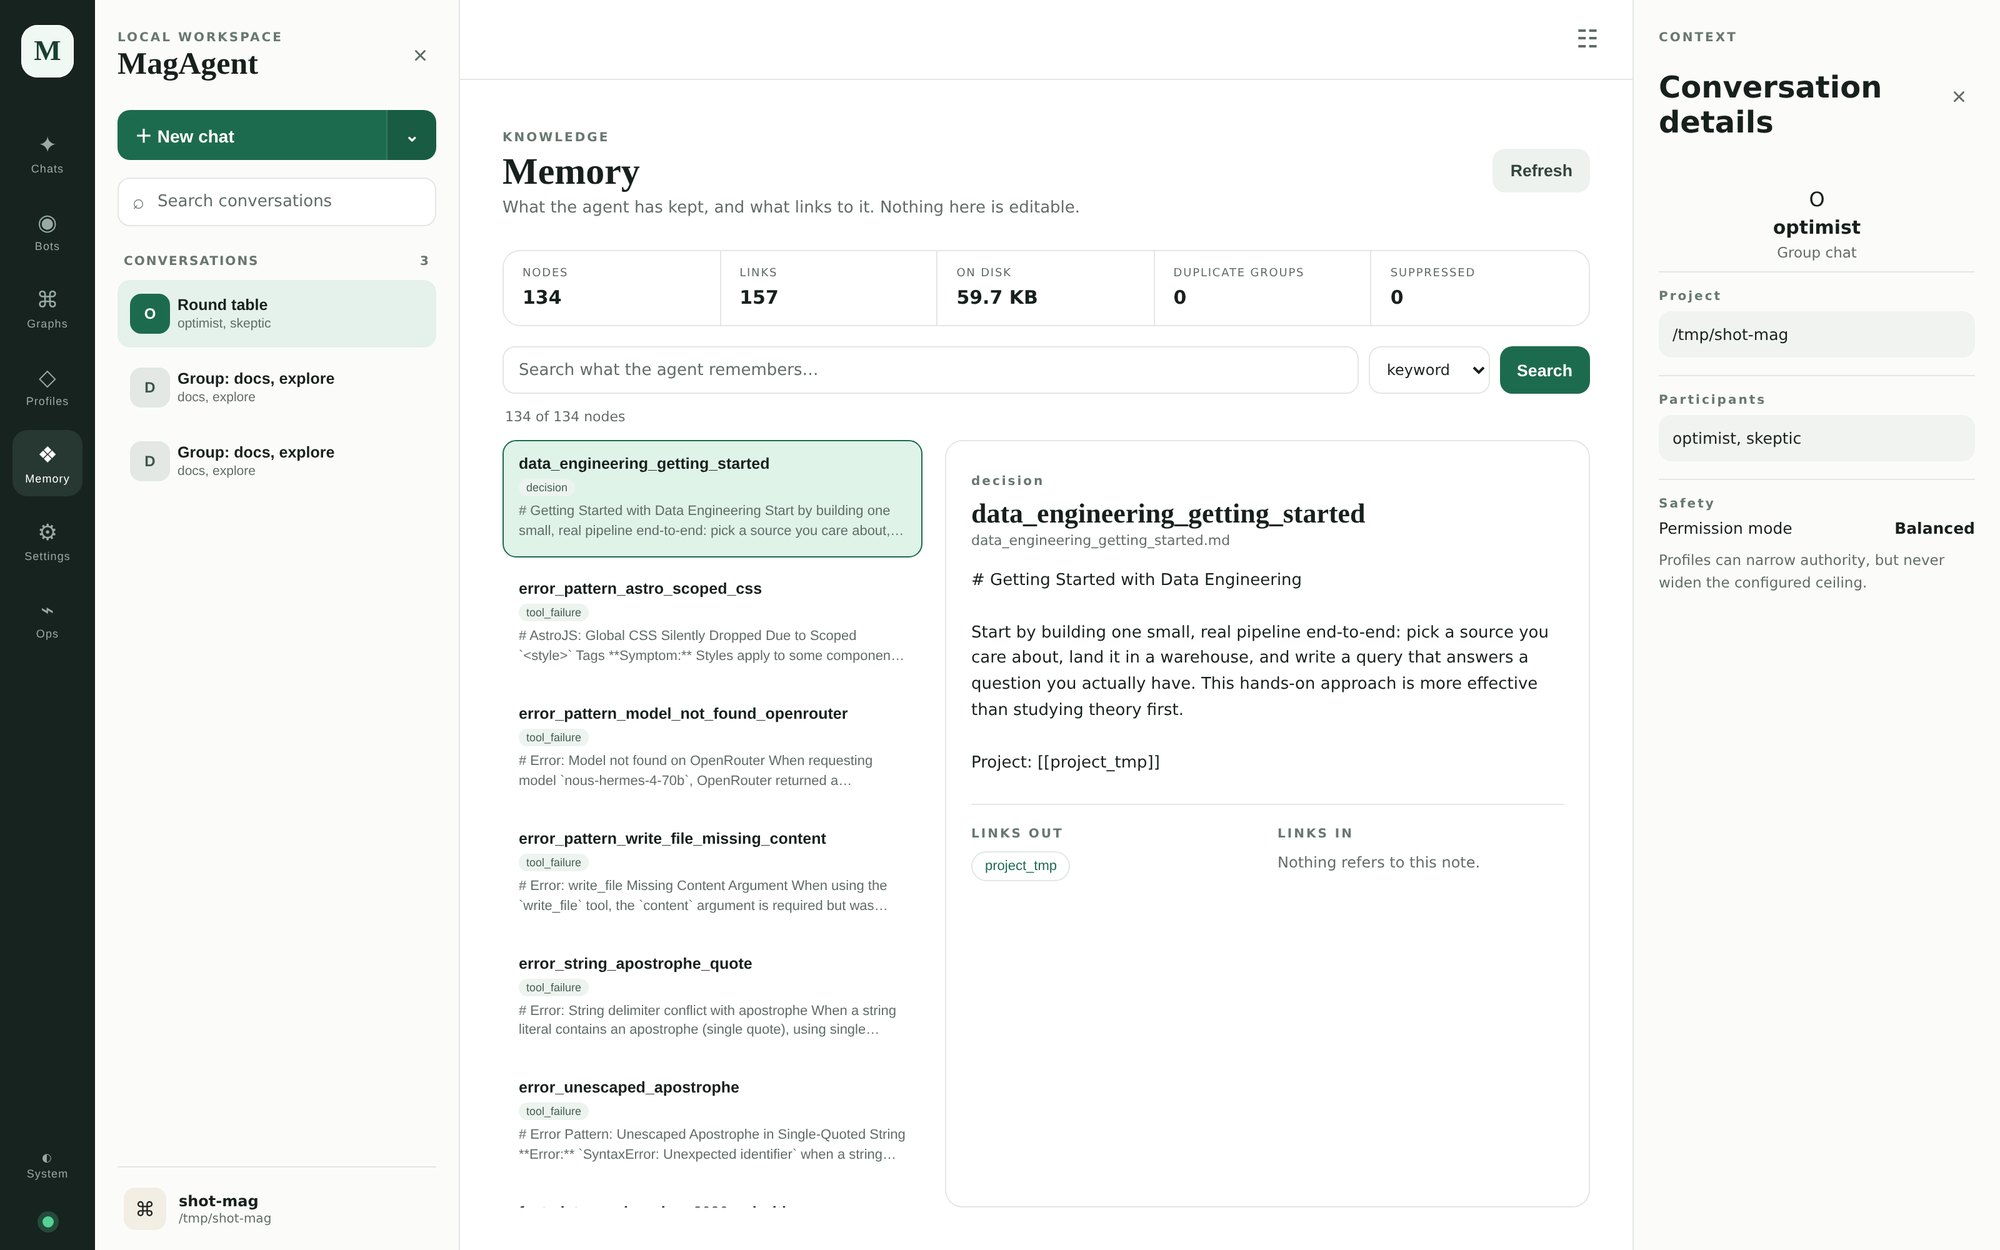Click the MagAgent M logo
This screenshot has width=2000, height=1250.
(47, 51)
